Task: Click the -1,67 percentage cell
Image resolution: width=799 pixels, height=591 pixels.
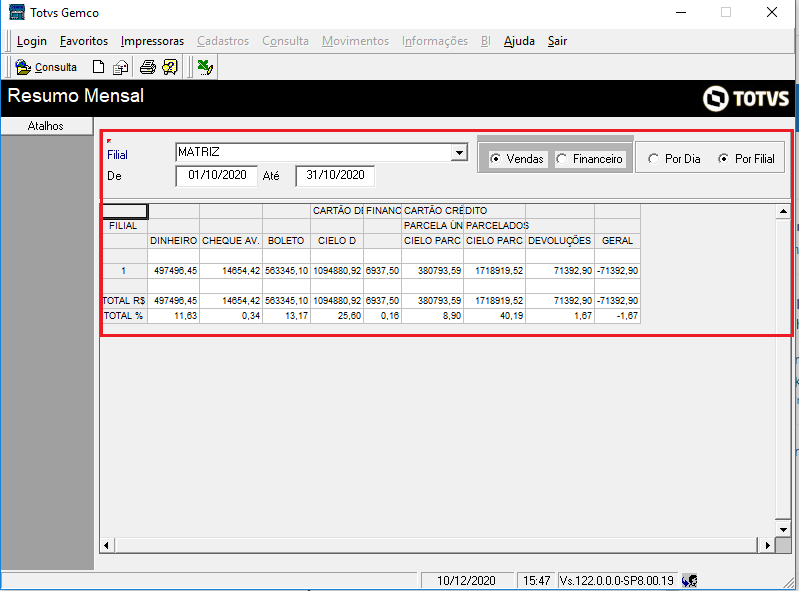Action: 617,316
